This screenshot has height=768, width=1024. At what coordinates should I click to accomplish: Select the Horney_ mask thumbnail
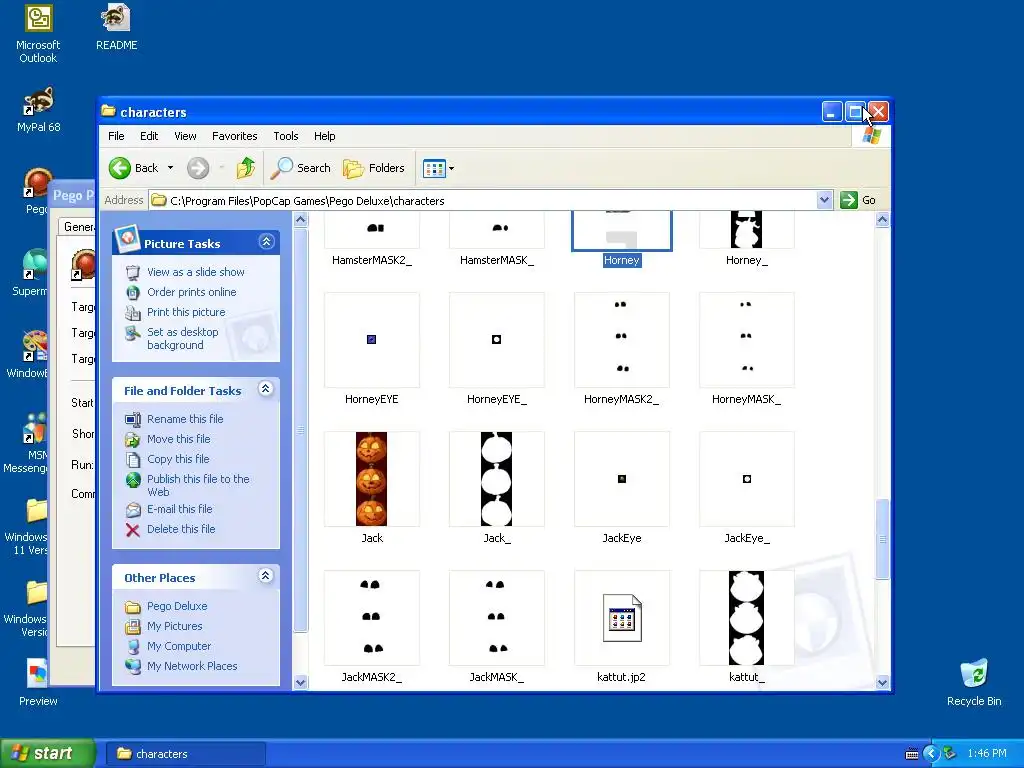click(x=746, y=229)
